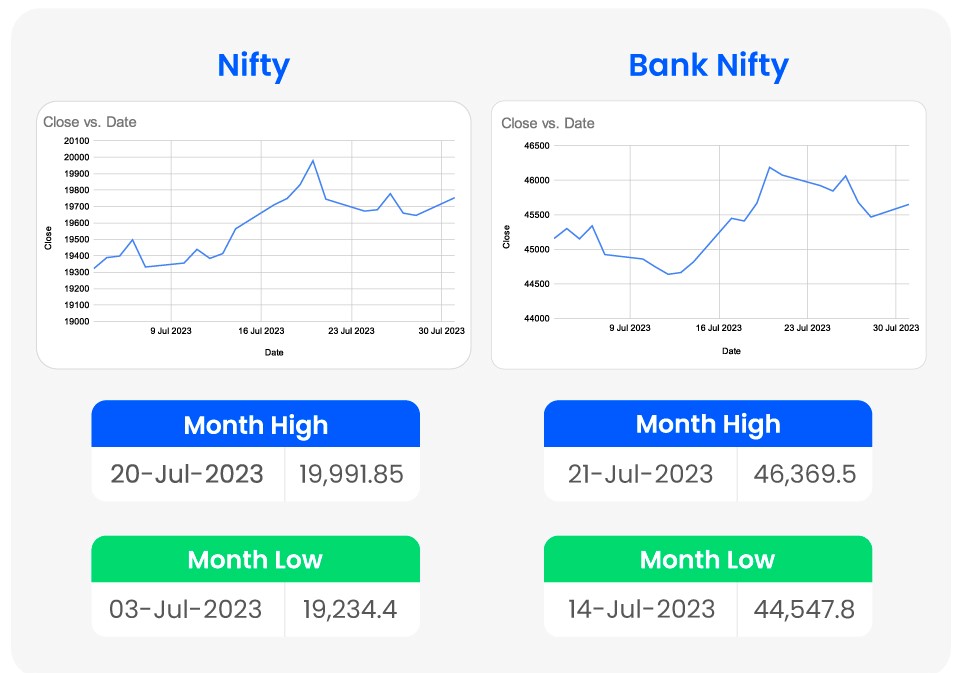Click the 16 Jul 2023 label on Nifty chart
957x673 pixels.
(260, 330)
